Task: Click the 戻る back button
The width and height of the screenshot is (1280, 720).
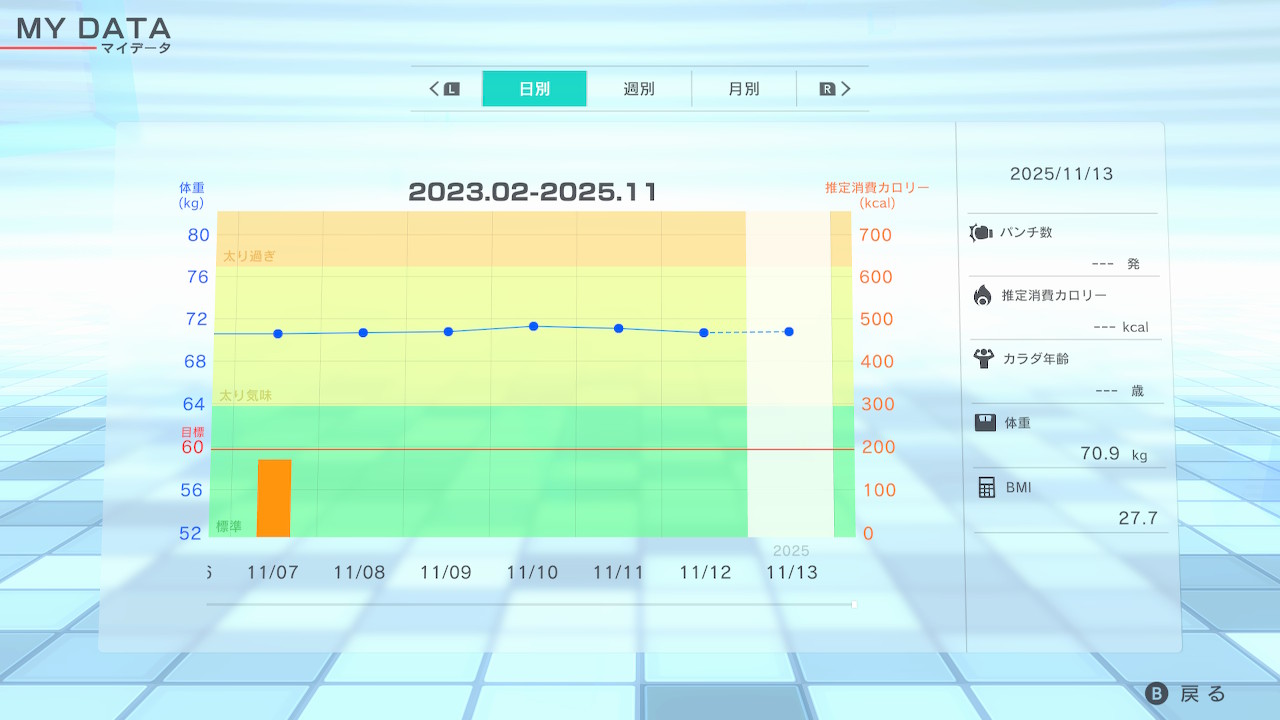Action: [1186, 694]
